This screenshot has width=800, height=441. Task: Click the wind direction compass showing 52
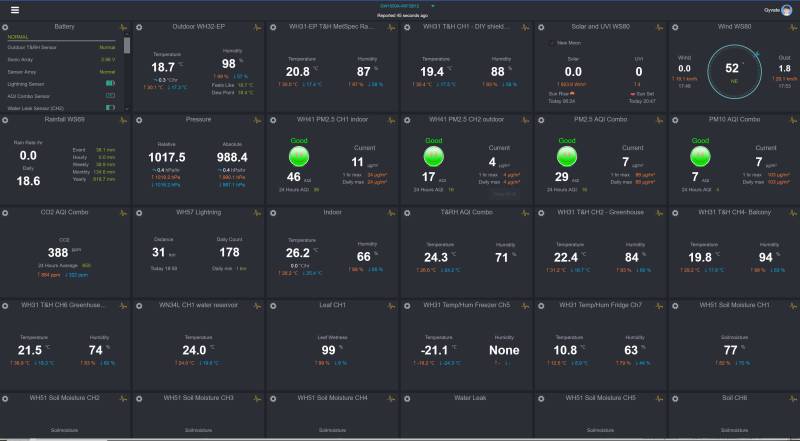click(734, 71)
